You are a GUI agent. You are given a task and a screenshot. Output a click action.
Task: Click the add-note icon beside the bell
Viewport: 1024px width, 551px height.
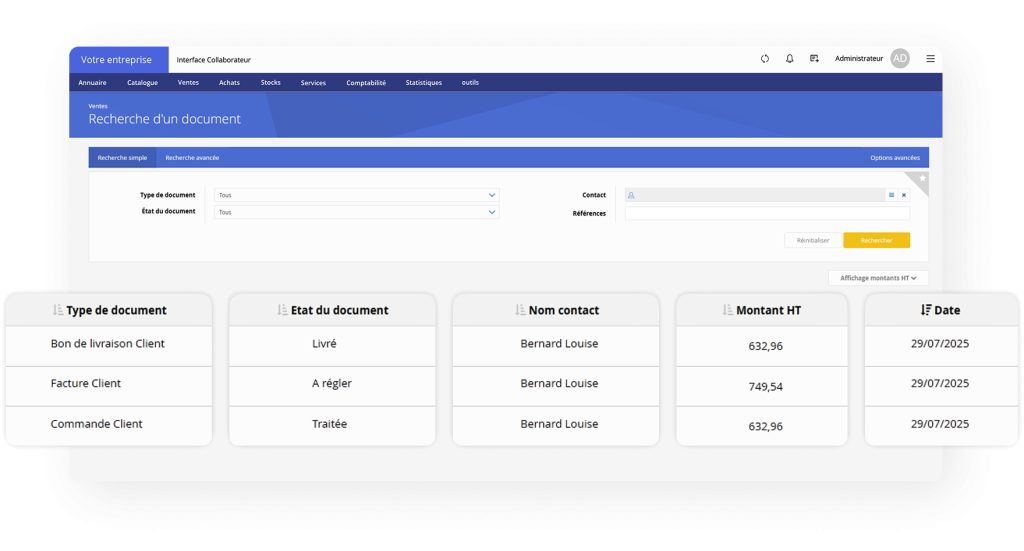coord(814,59)
